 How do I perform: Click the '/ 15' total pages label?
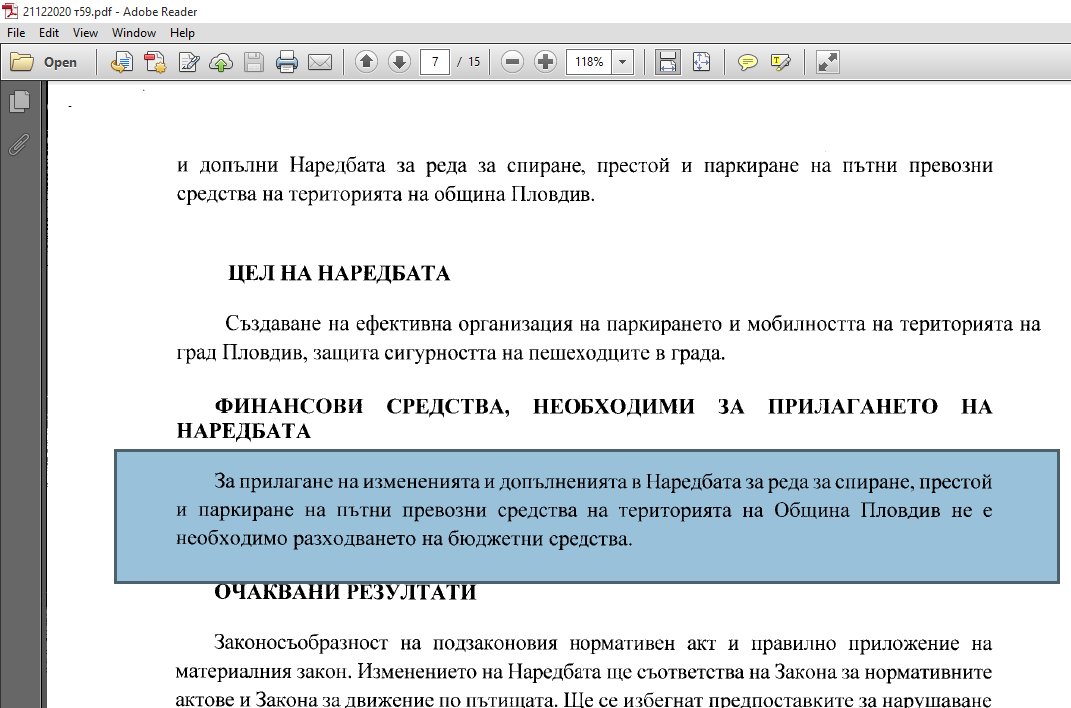point(469,62)
